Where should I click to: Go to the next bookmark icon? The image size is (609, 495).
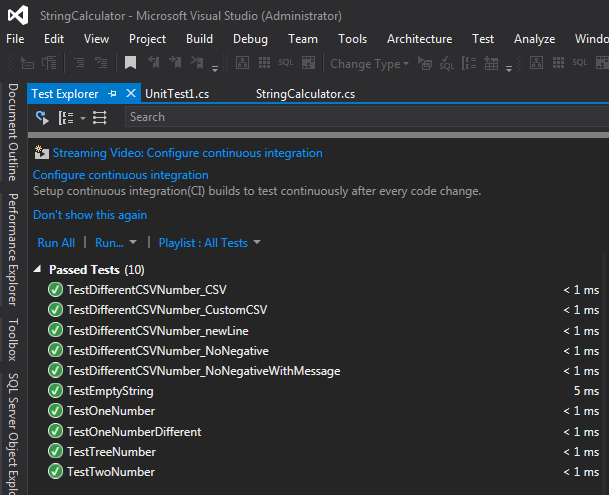(175, 63)
